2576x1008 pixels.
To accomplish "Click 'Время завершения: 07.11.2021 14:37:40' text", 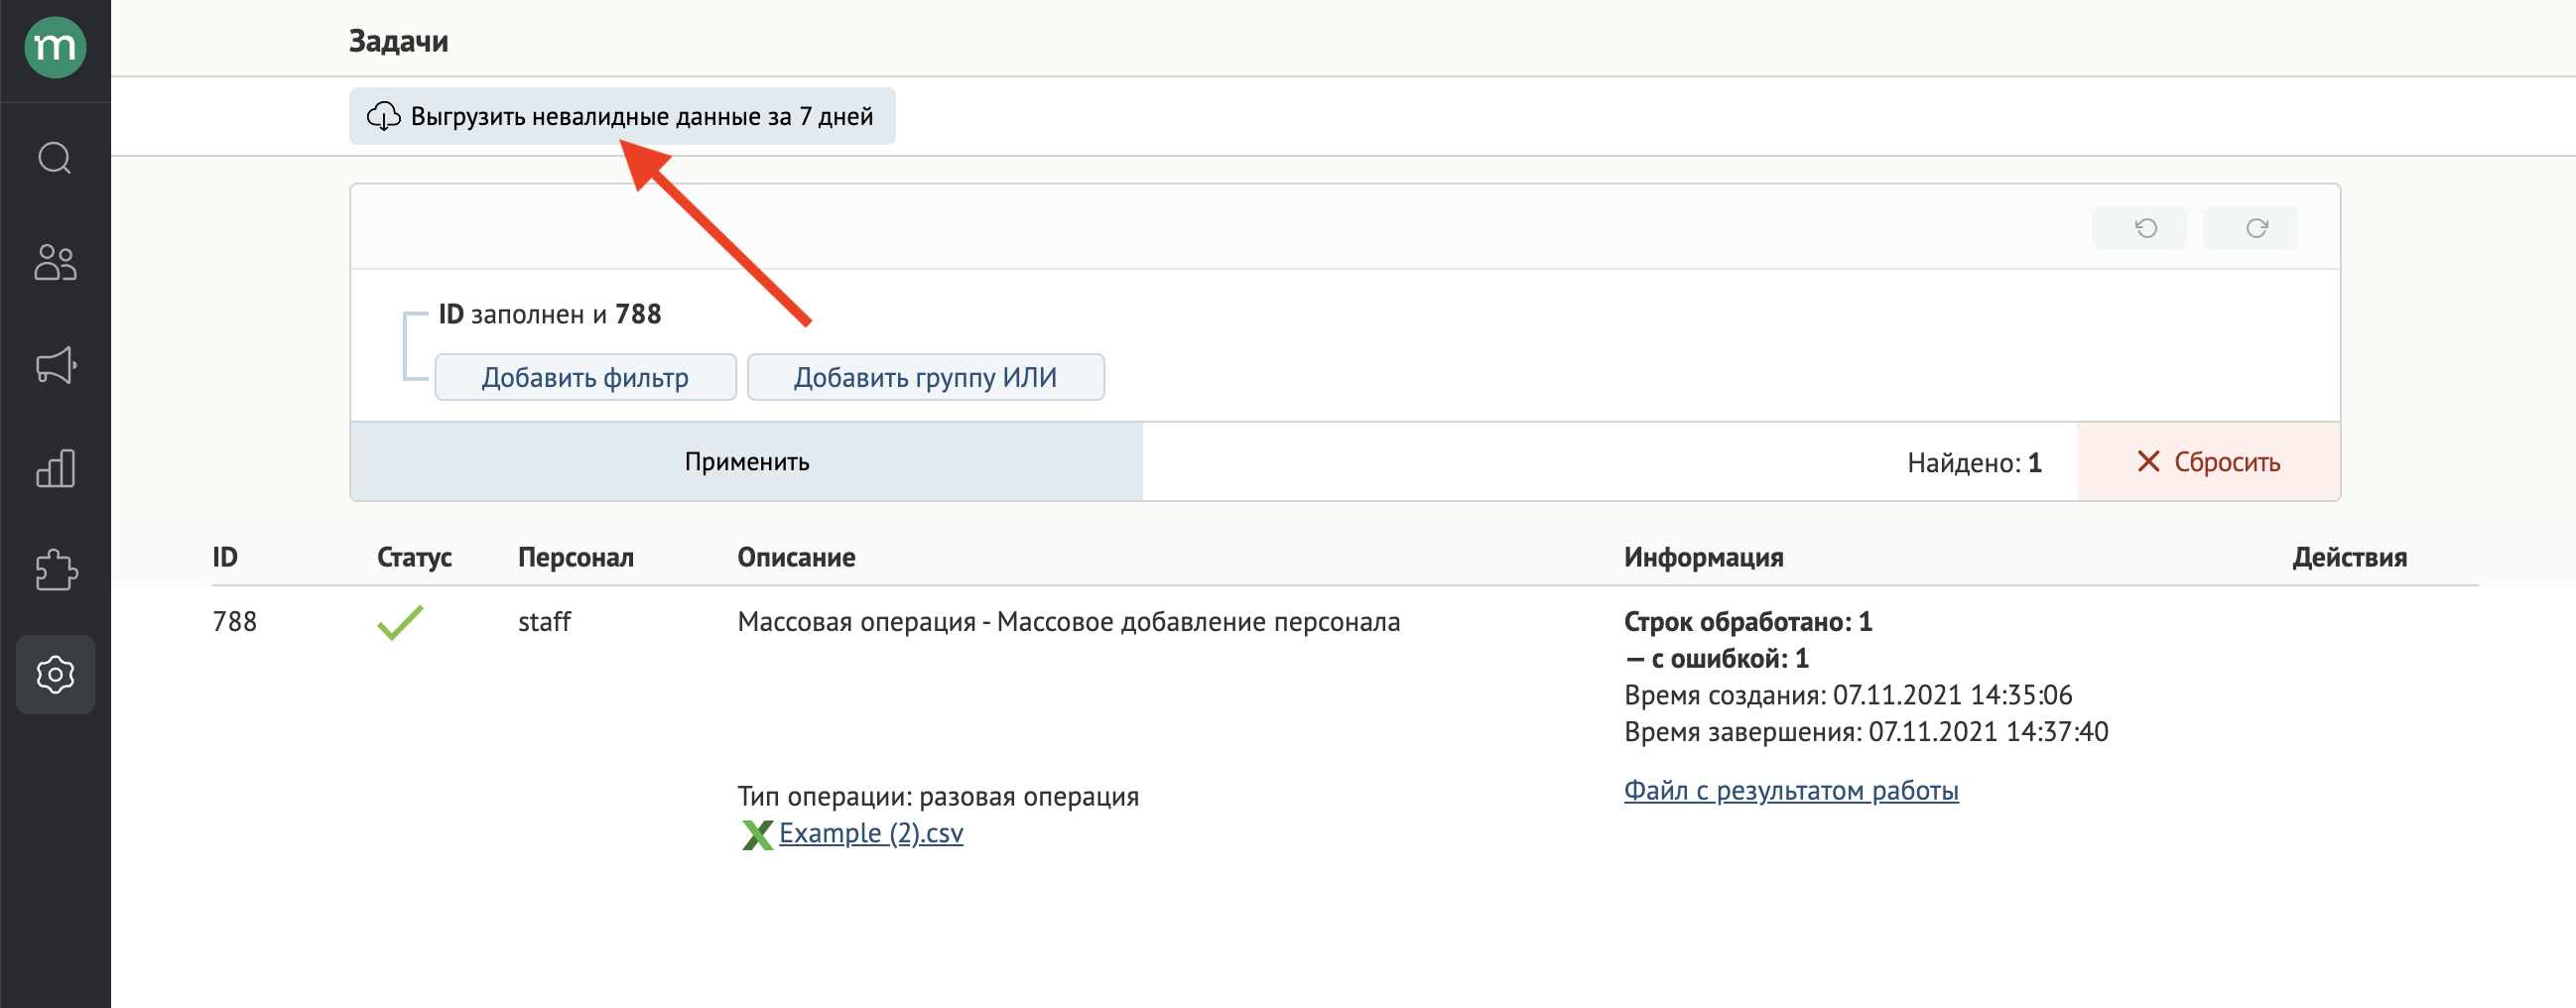I will pyautogui.click(x=1866, y=732).
